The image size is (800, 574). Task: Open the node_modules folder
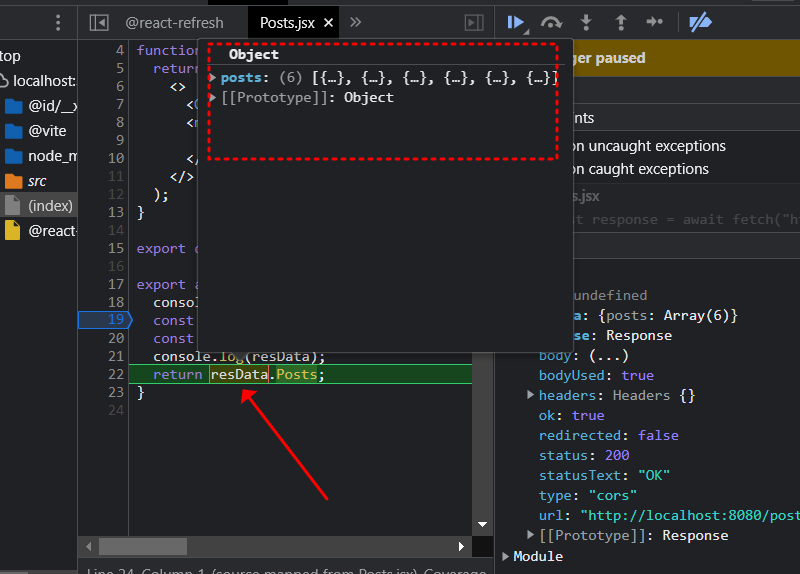point(40,156)
